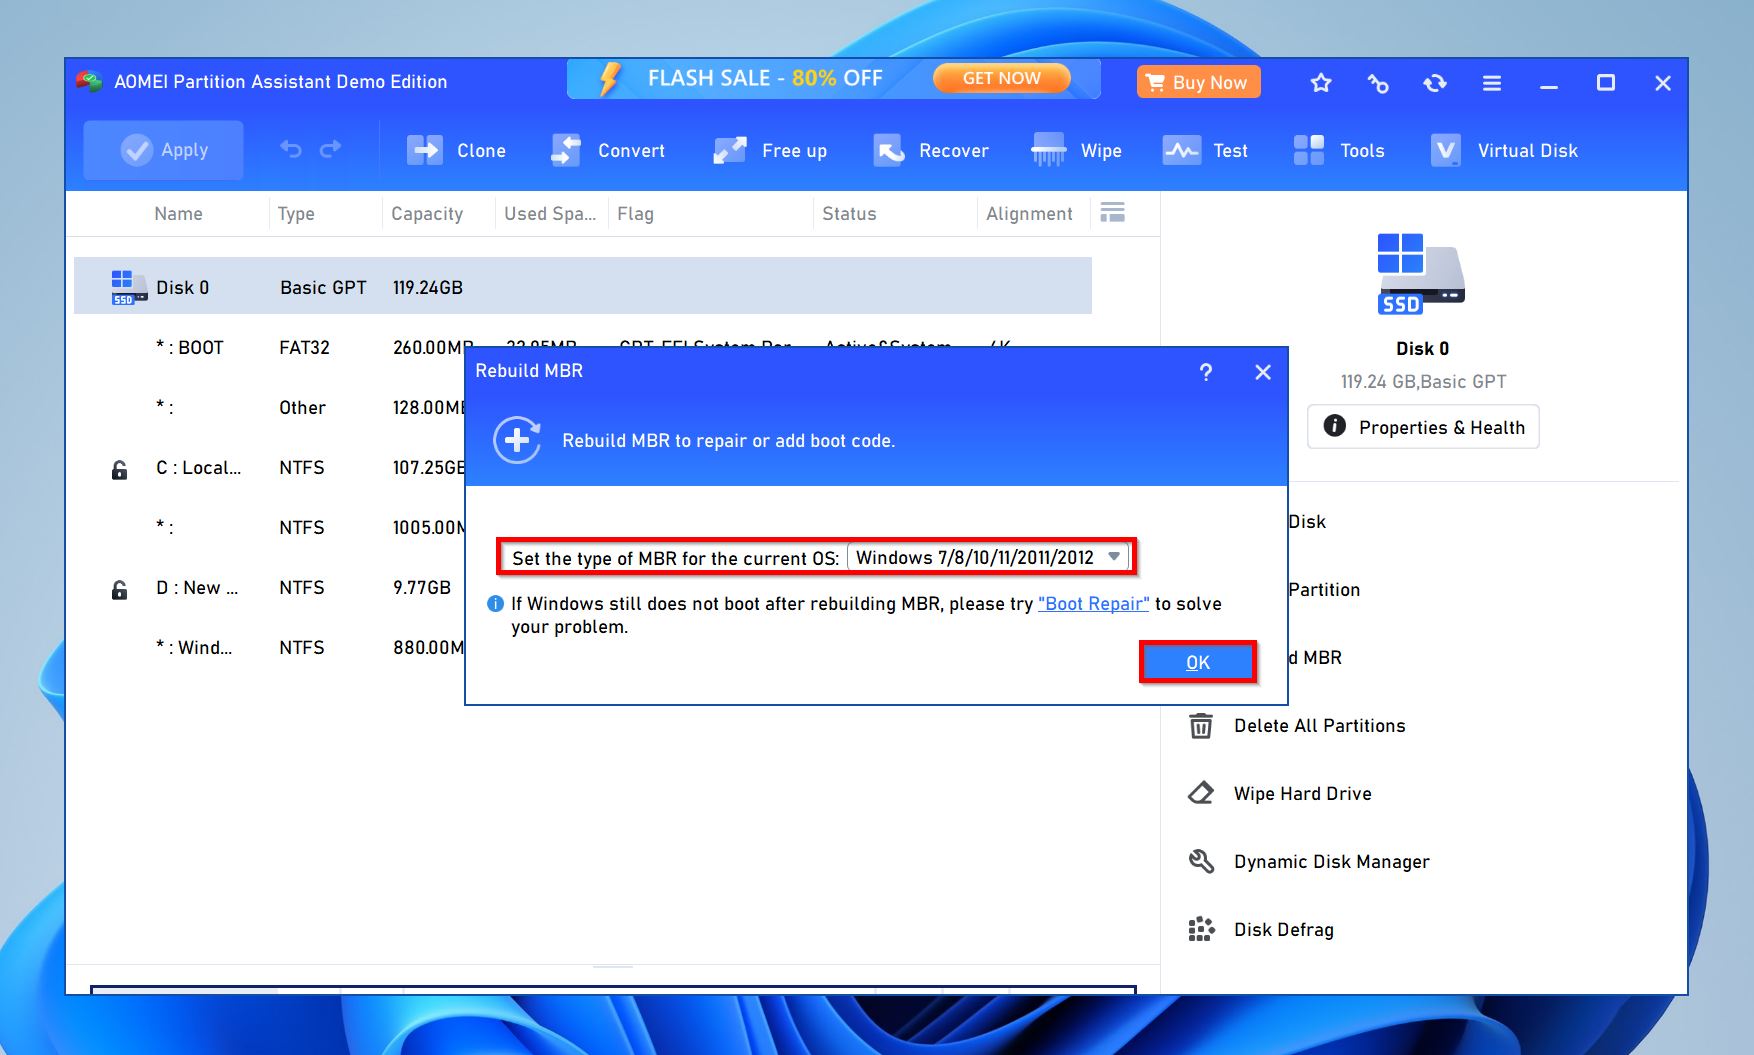Image resolution: width=1754 pixels, height=1055 pixels.
Task: Toggle the favorite star in the title bar
Action: pyautogui.click(x=1320, y=84)
